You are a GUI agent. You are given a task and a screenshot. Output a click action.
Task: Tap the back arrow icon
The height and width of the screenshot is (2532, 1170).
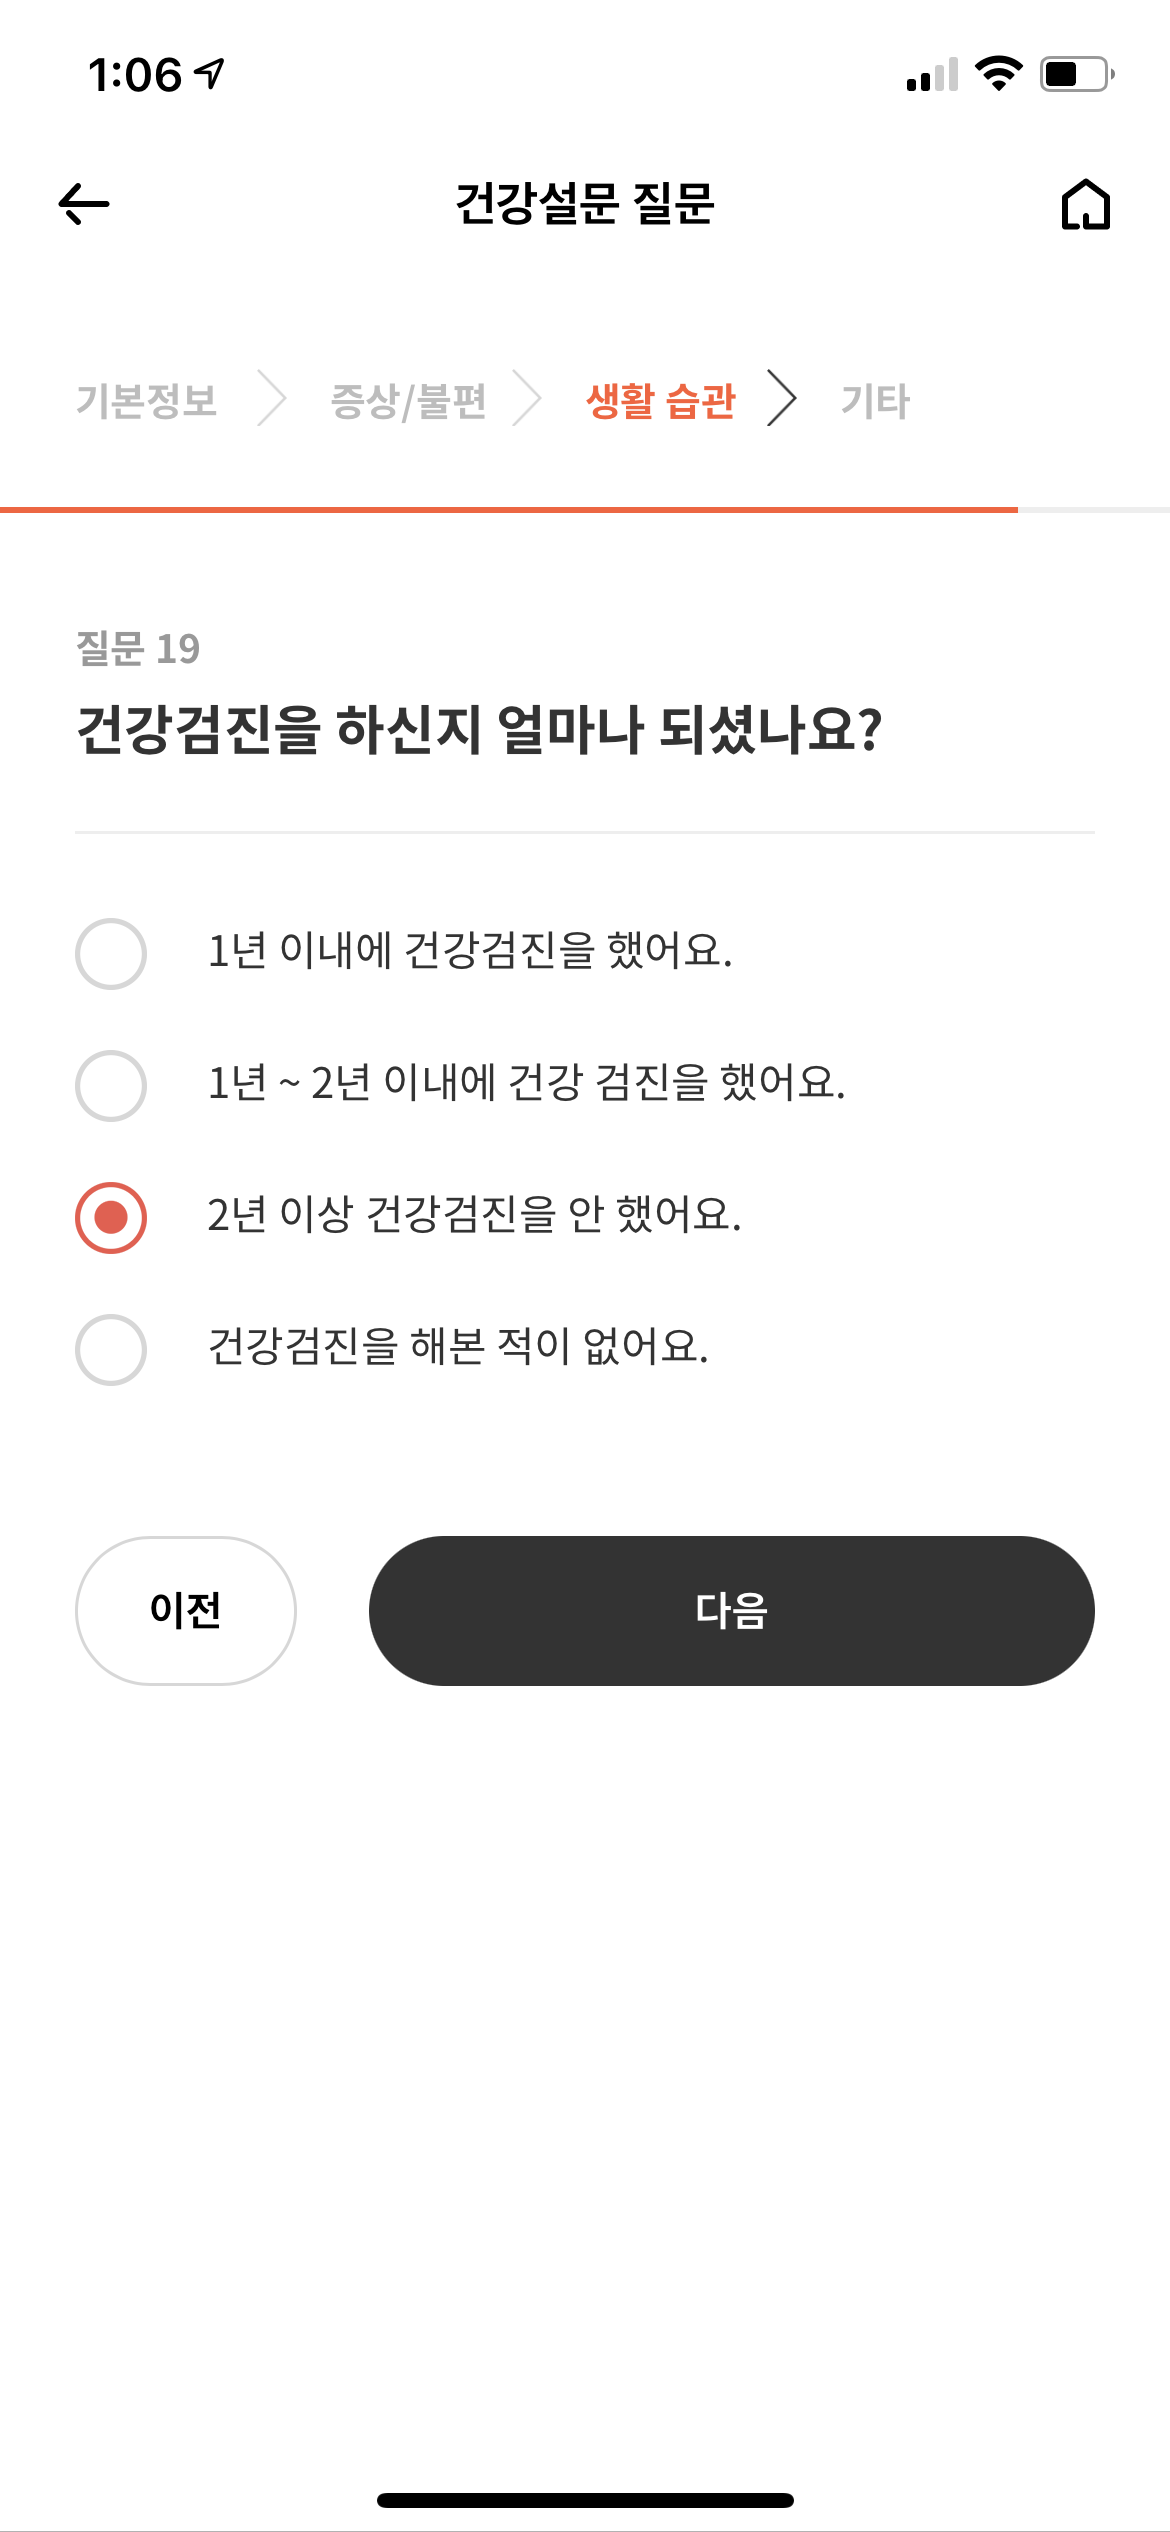pyautogui.click(x=84, y=204)
